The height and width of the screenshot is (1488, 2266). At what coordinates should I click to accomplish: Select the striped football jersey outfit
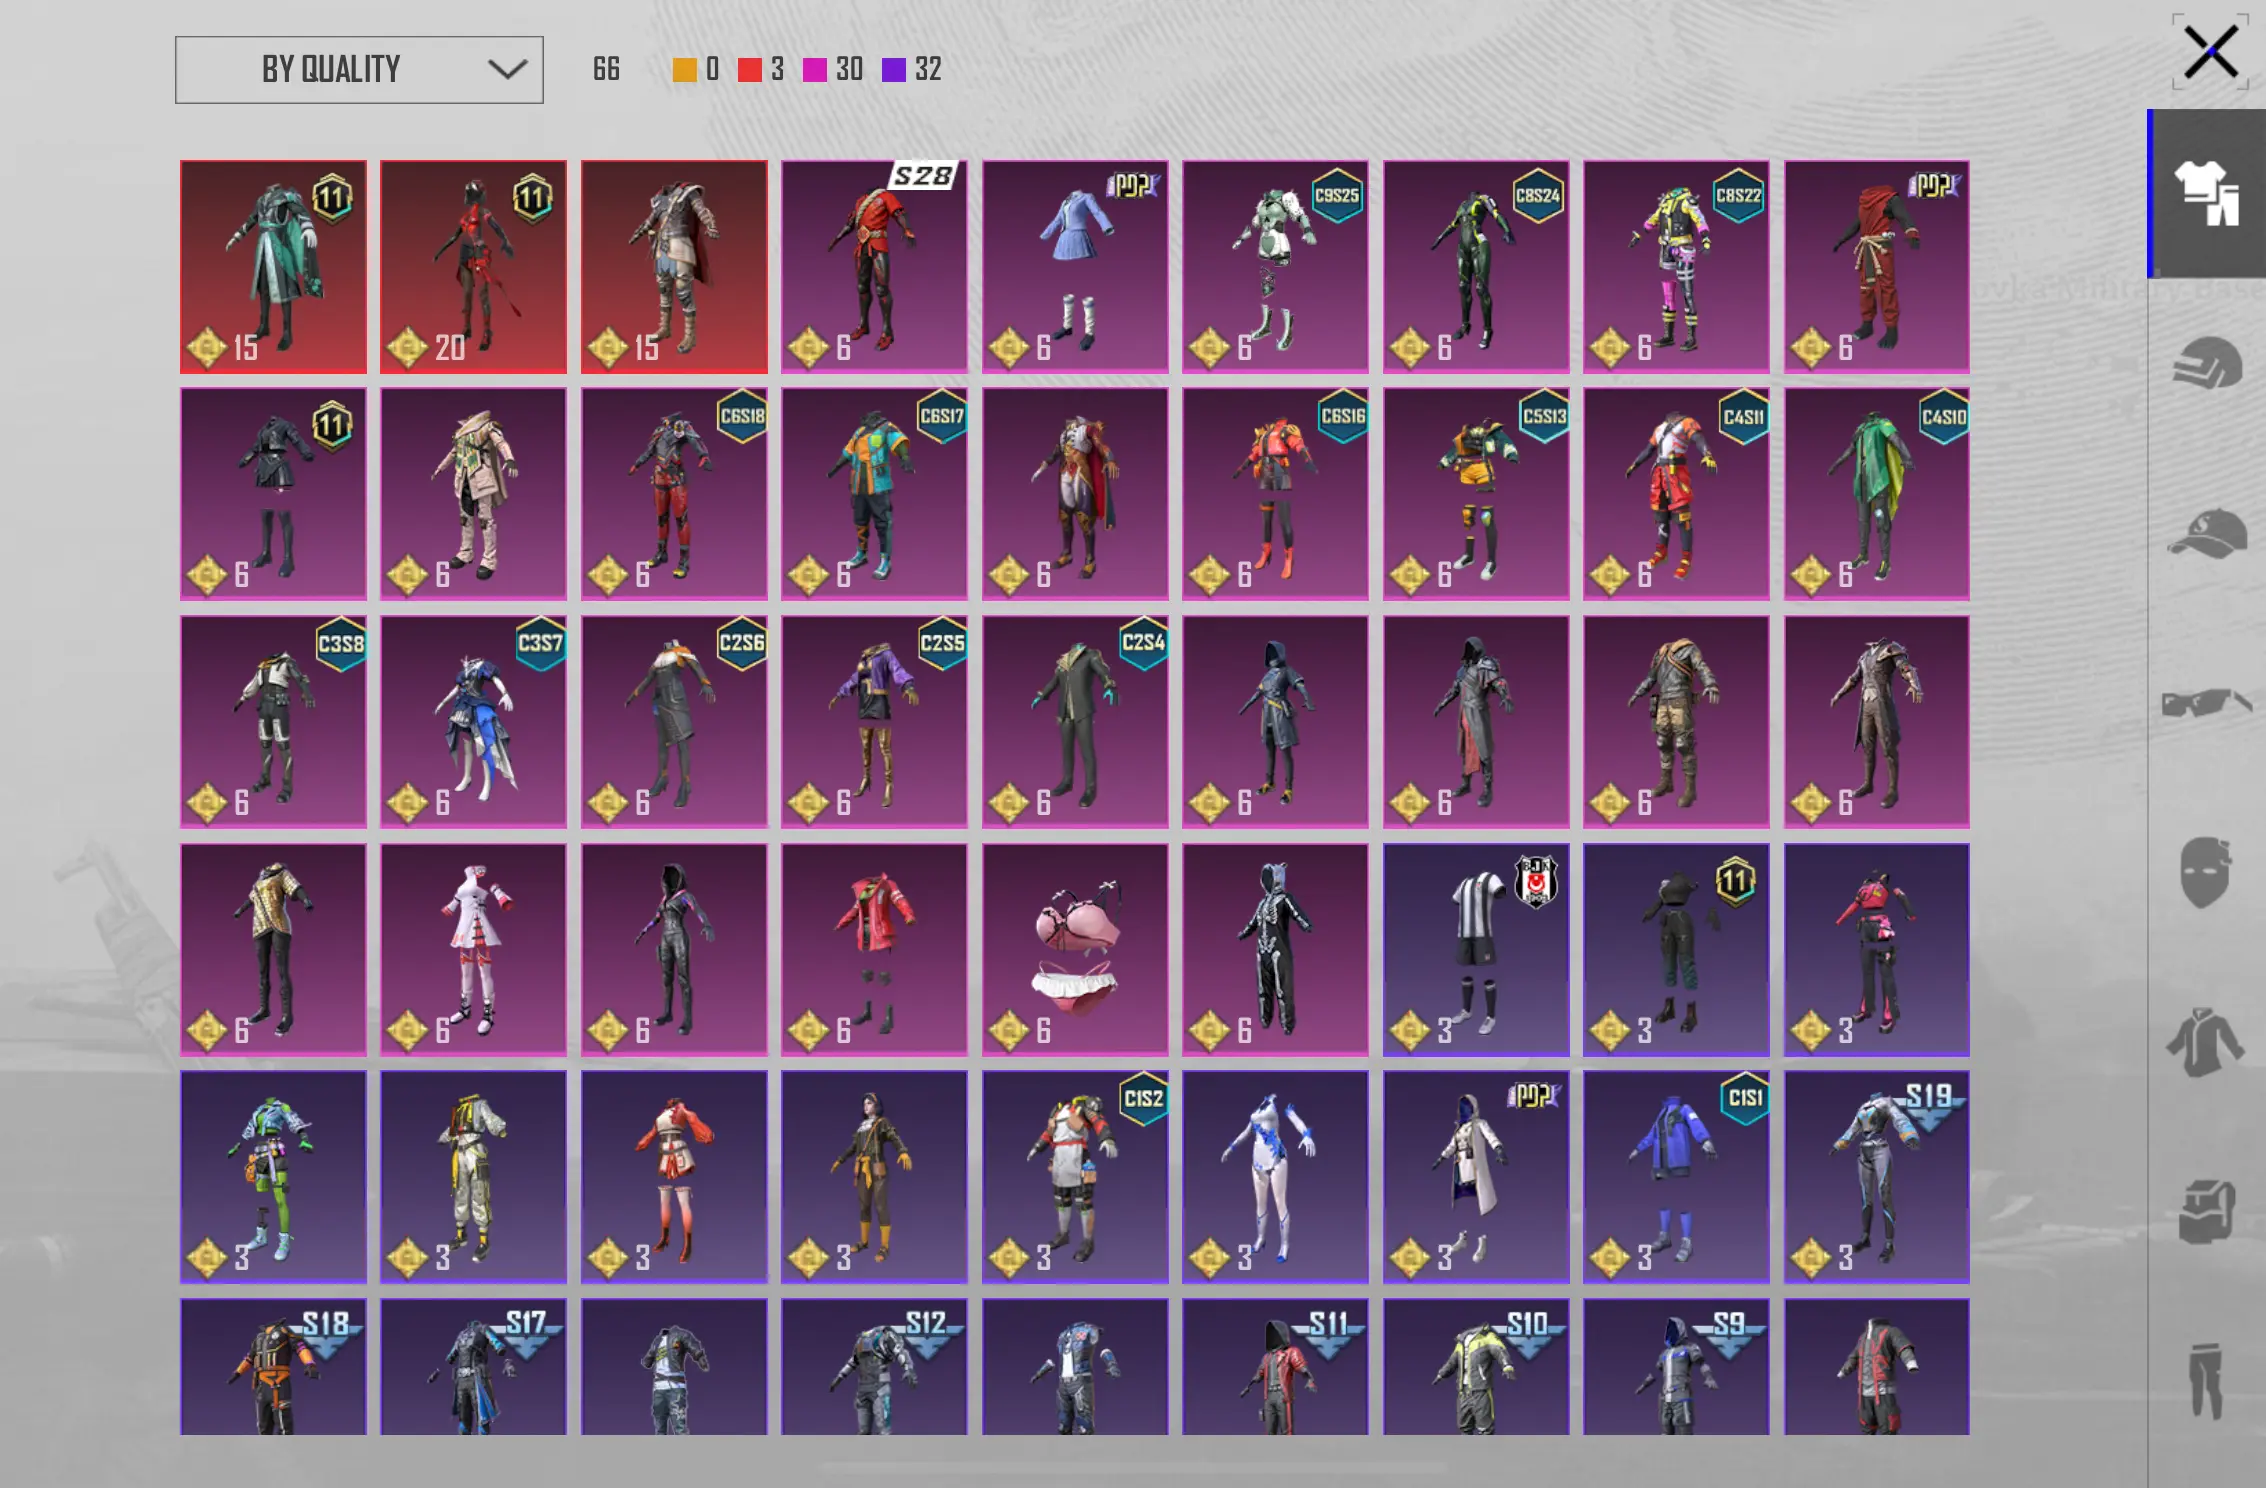coord(1476,950)
